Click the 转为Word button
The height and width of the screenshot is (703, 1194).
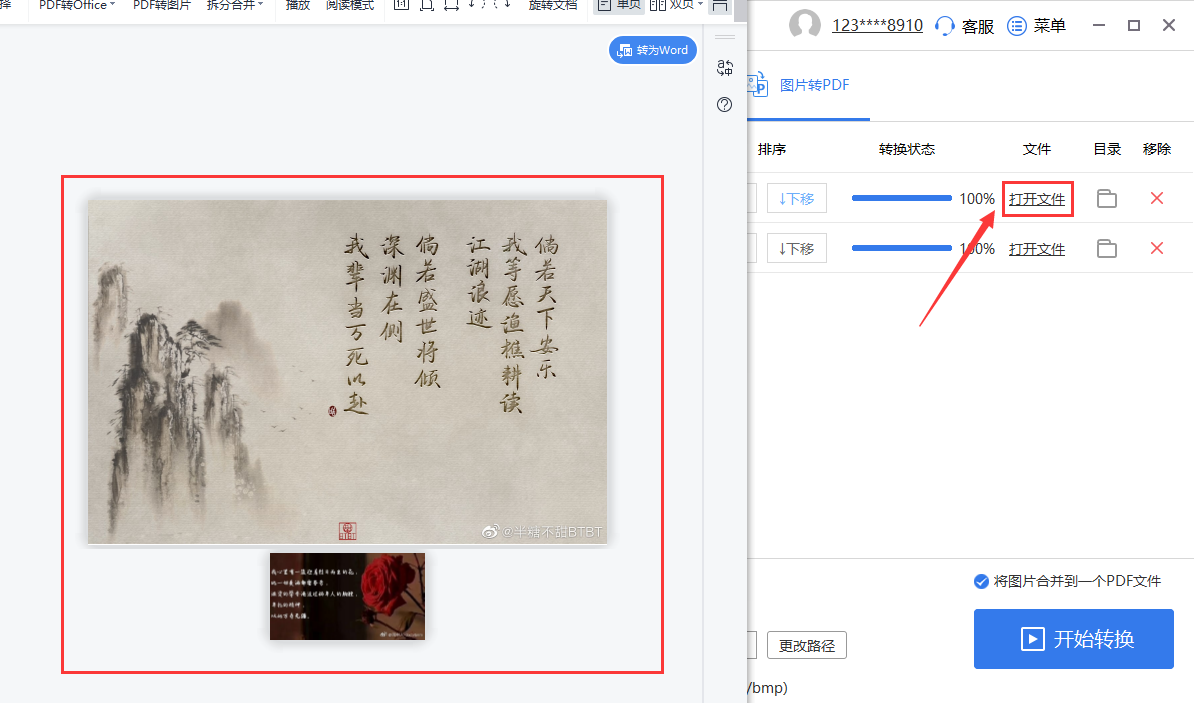click(653, 50)
